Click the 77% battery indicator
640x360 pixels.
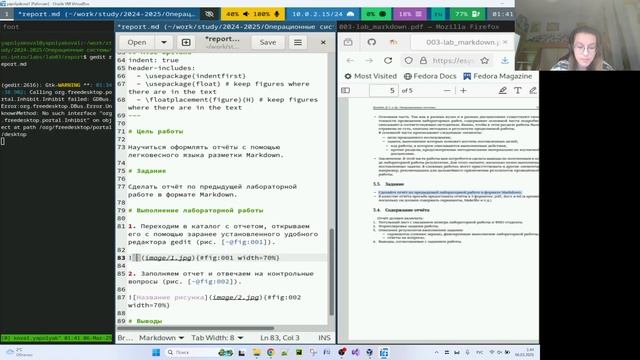(467, 14)
